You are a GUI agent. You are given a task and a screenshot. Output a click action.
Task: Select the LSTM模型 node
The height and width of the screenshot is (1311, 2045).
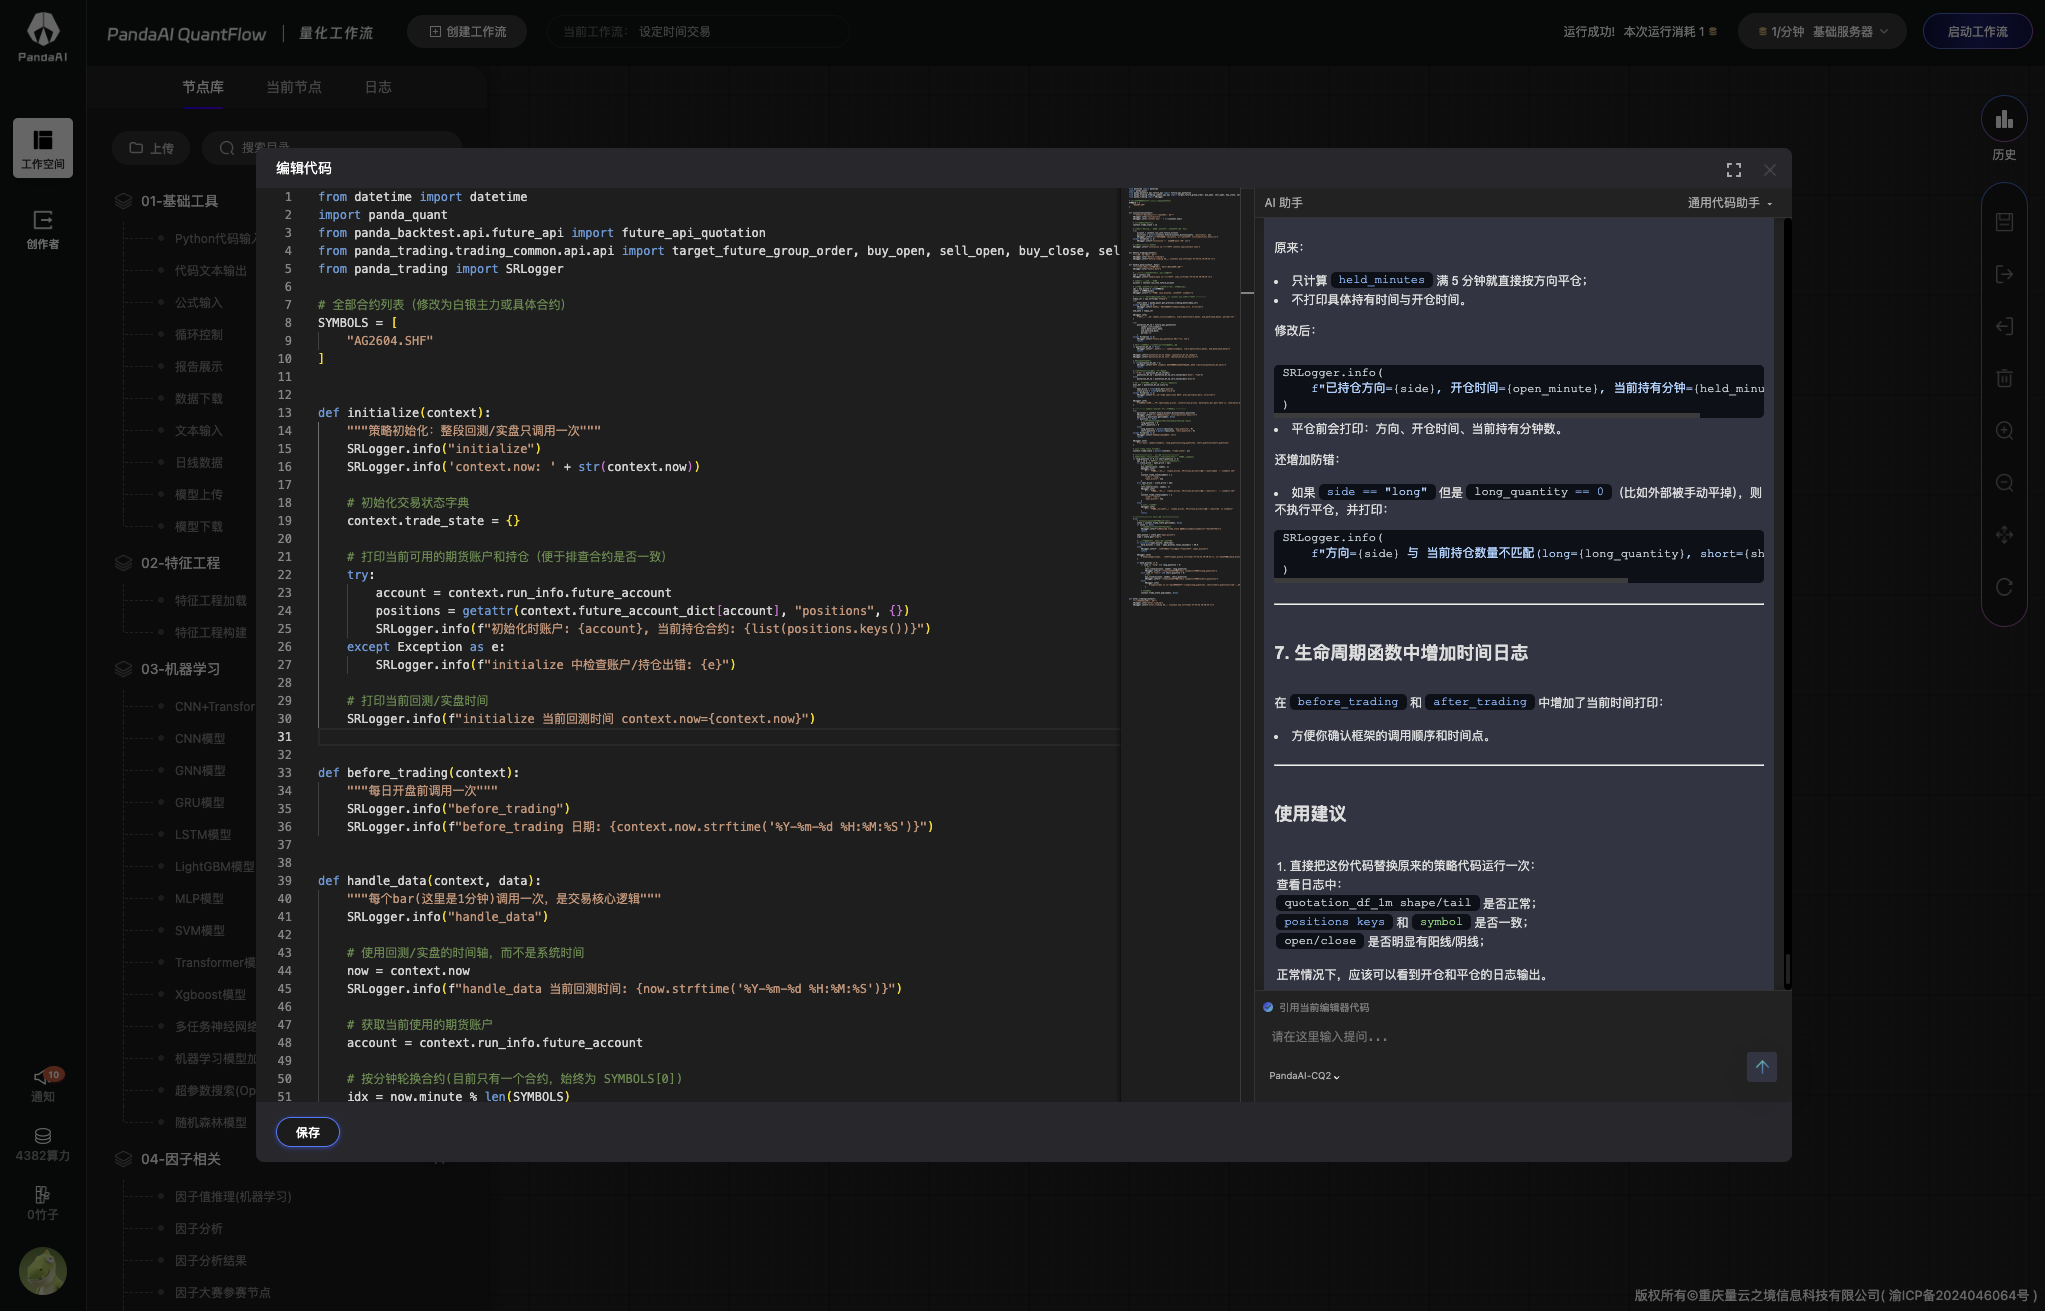[x=203, y=835]
